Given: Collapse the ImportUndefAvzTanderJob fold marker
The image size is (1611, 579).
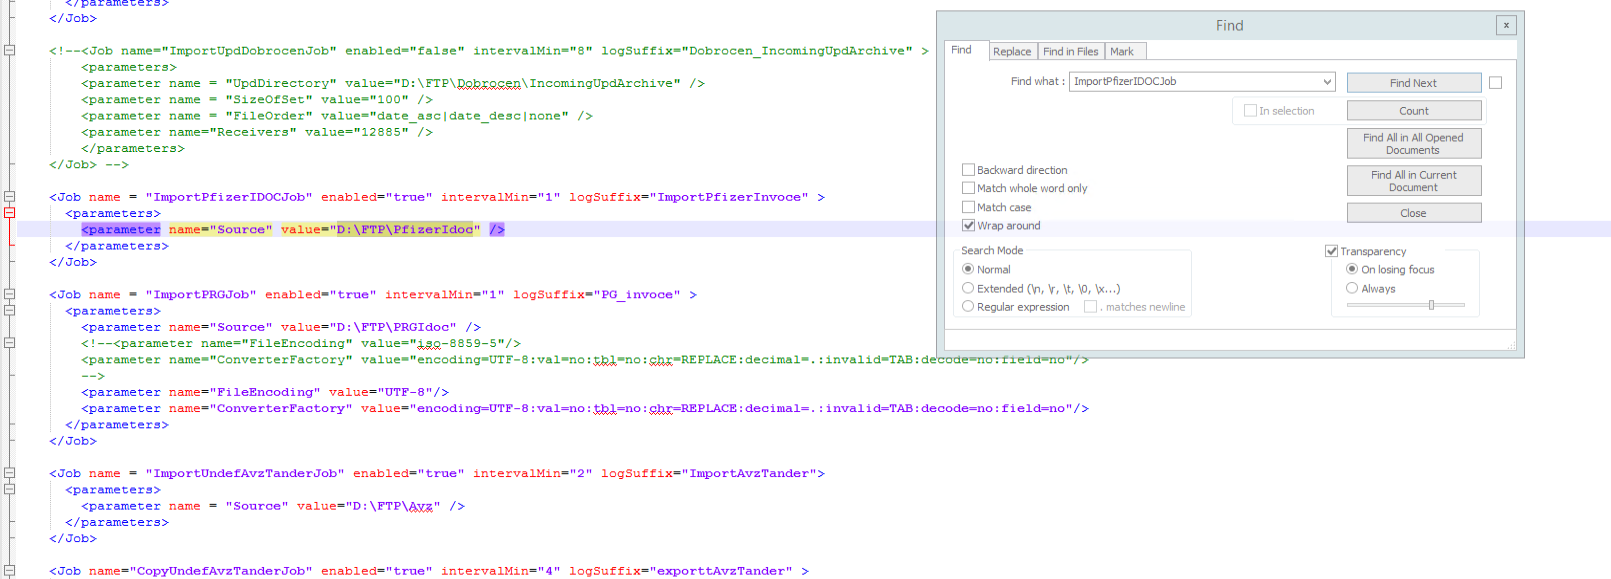Looking at the screenshot, I should point(9,473).
